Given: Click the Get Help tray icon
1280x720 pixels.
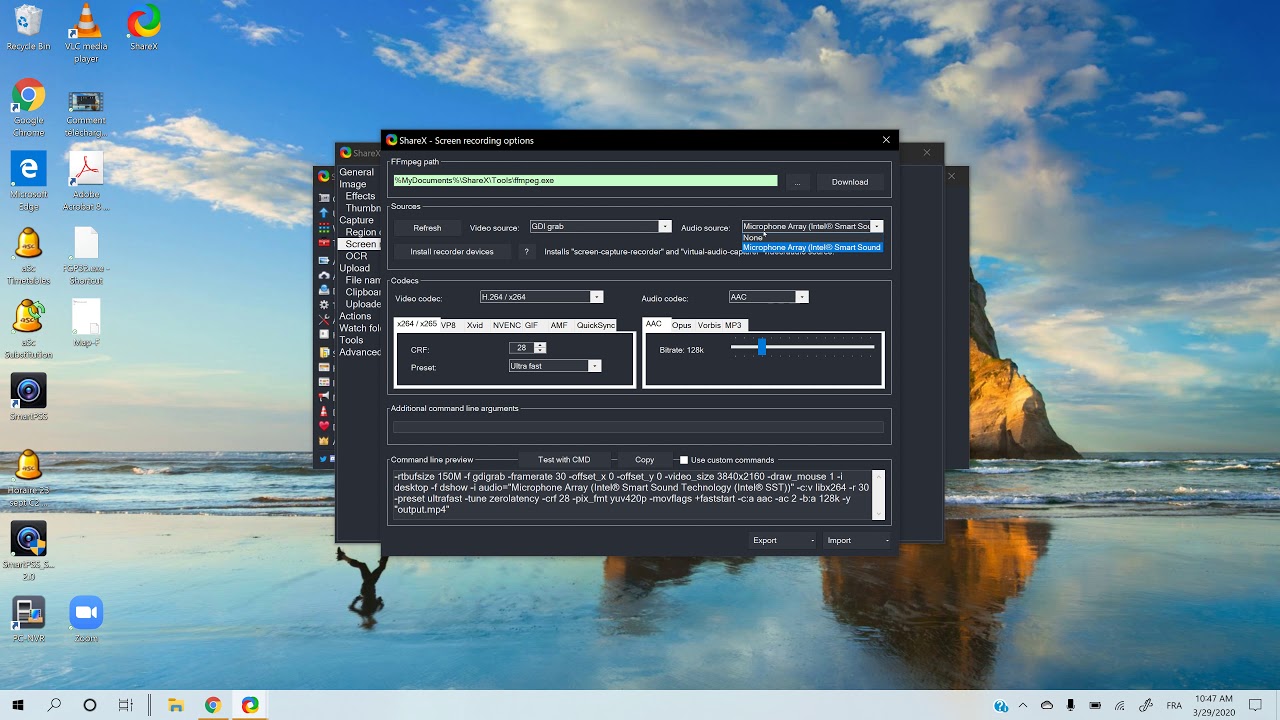Looking at the screenshot, I should (1001, 706).
